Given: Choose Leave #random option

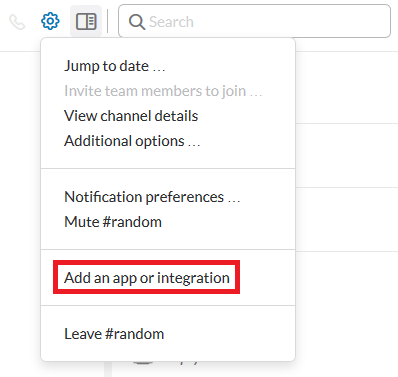Looking at the screenshot, I should pyautogui.click(x=114, y=334).
